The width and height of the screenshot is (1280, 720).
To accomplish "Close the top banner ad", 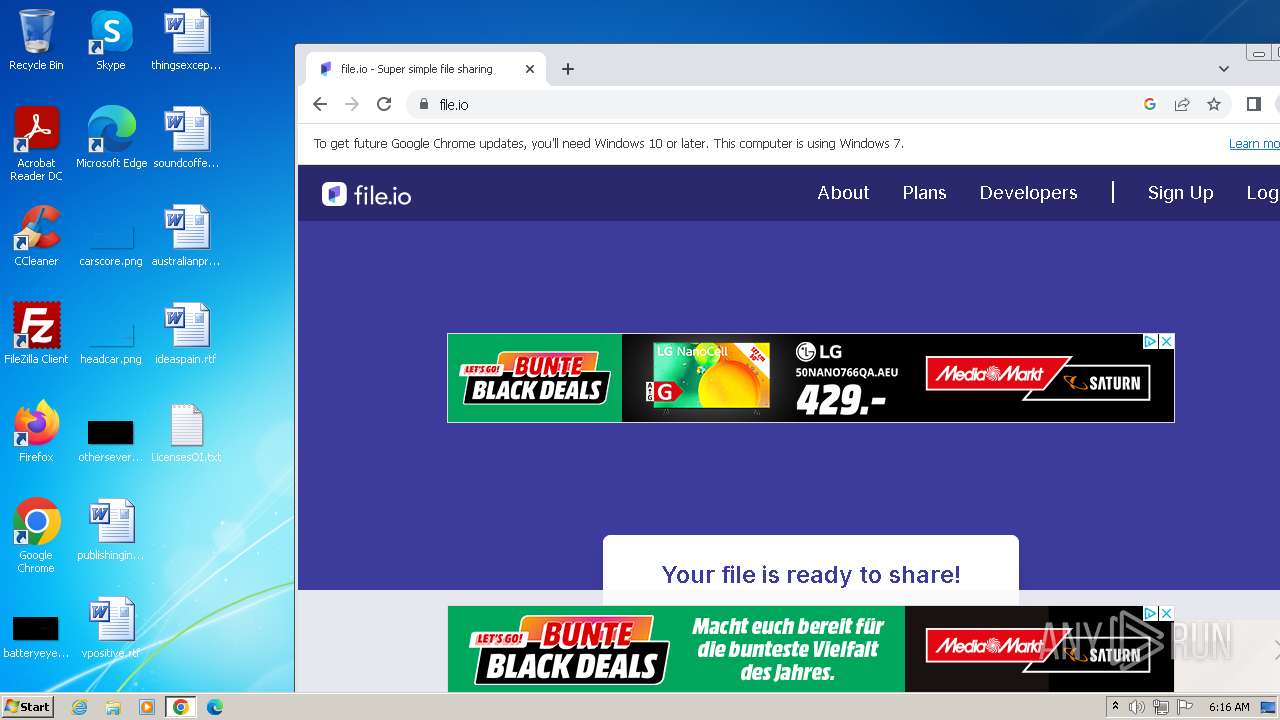I will [1166, 342].
